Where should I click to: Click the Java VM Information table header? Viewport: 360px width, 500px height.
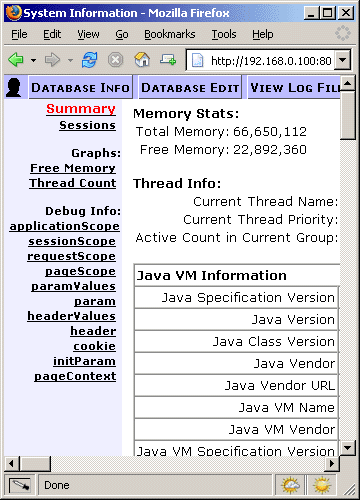237,276
